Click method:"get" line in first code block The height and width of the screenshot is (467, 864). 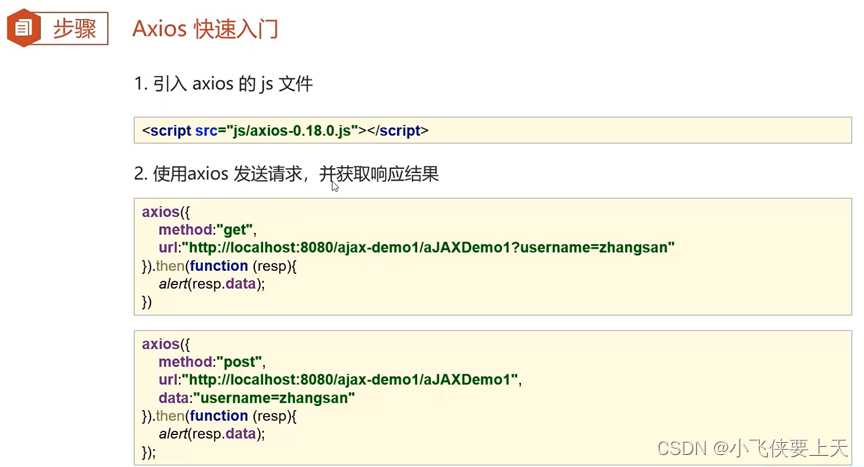208,230
